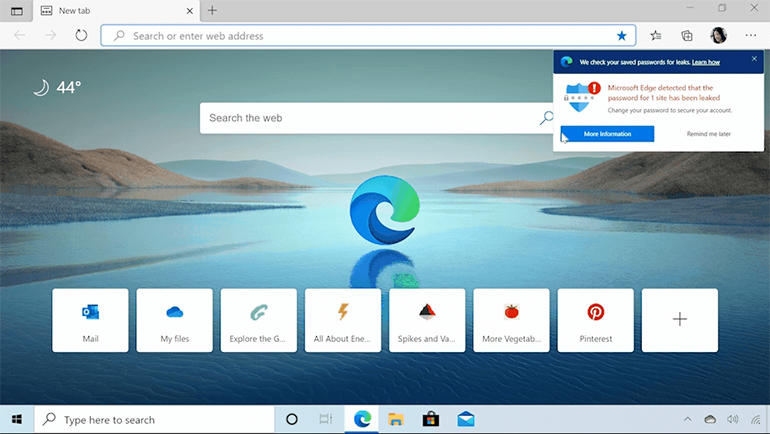Open the Mail quick link tile
770x434 pixels.
90,320
